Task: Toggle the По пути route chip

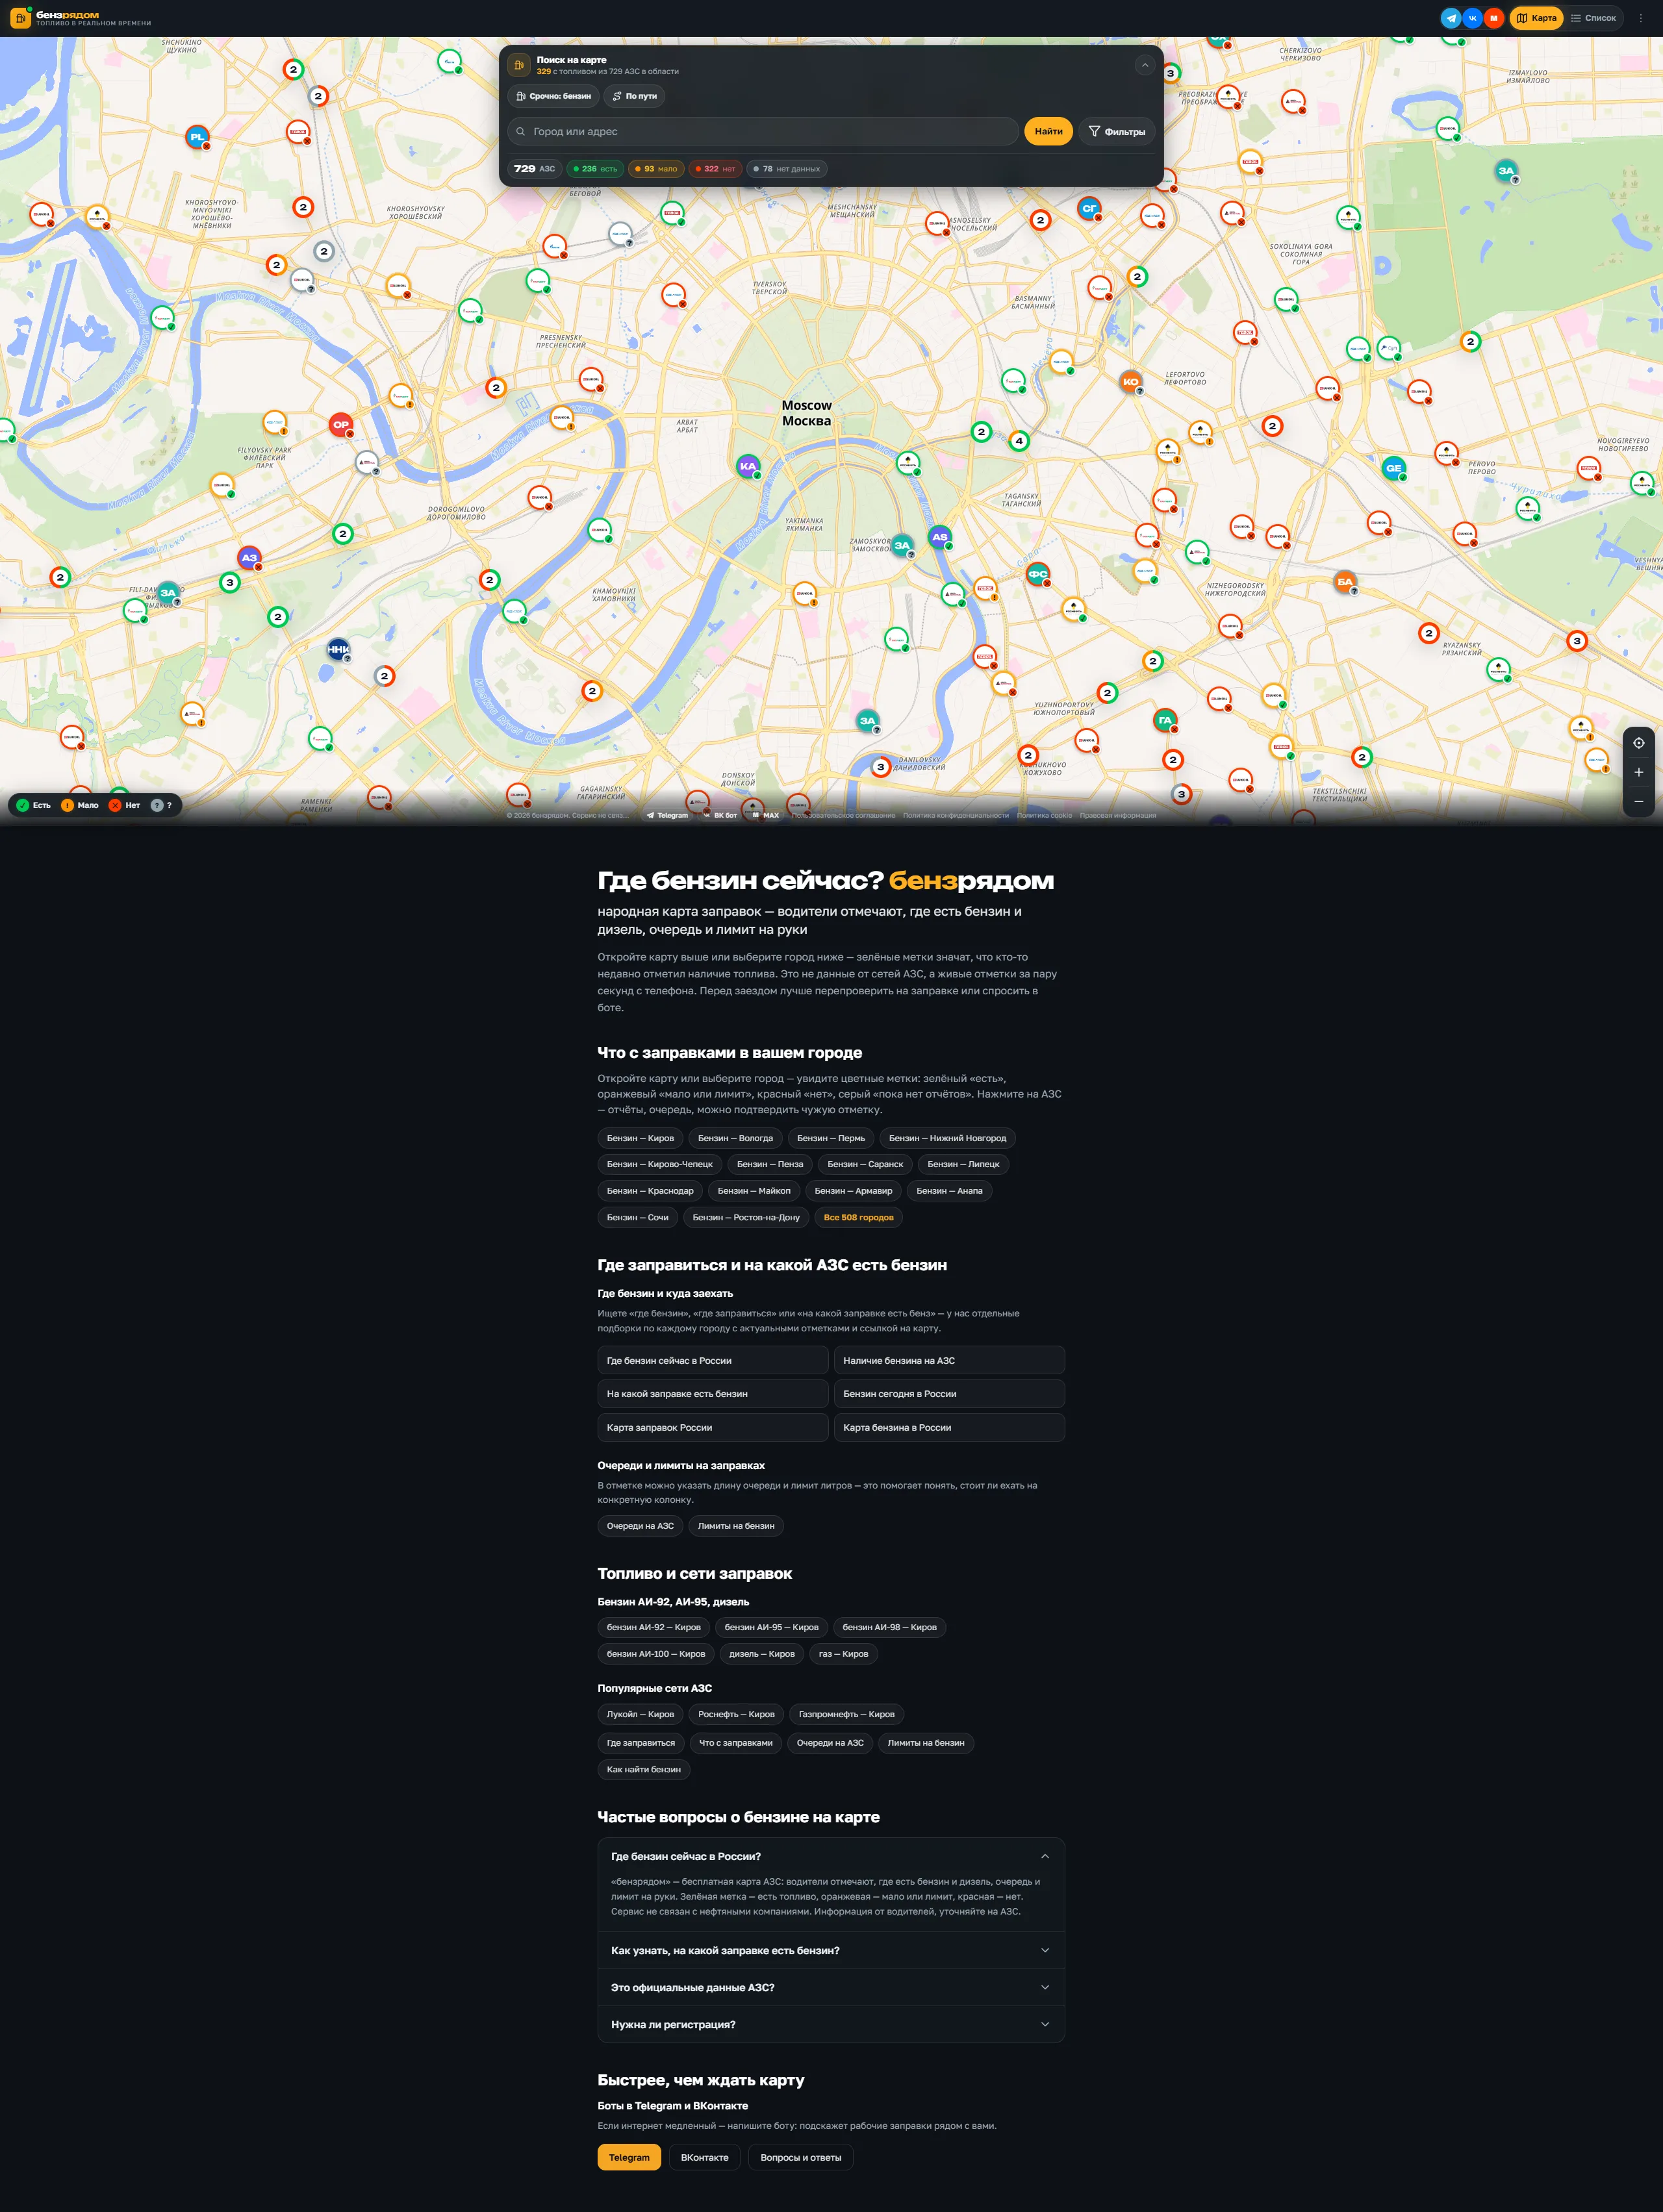Action: 634,96
